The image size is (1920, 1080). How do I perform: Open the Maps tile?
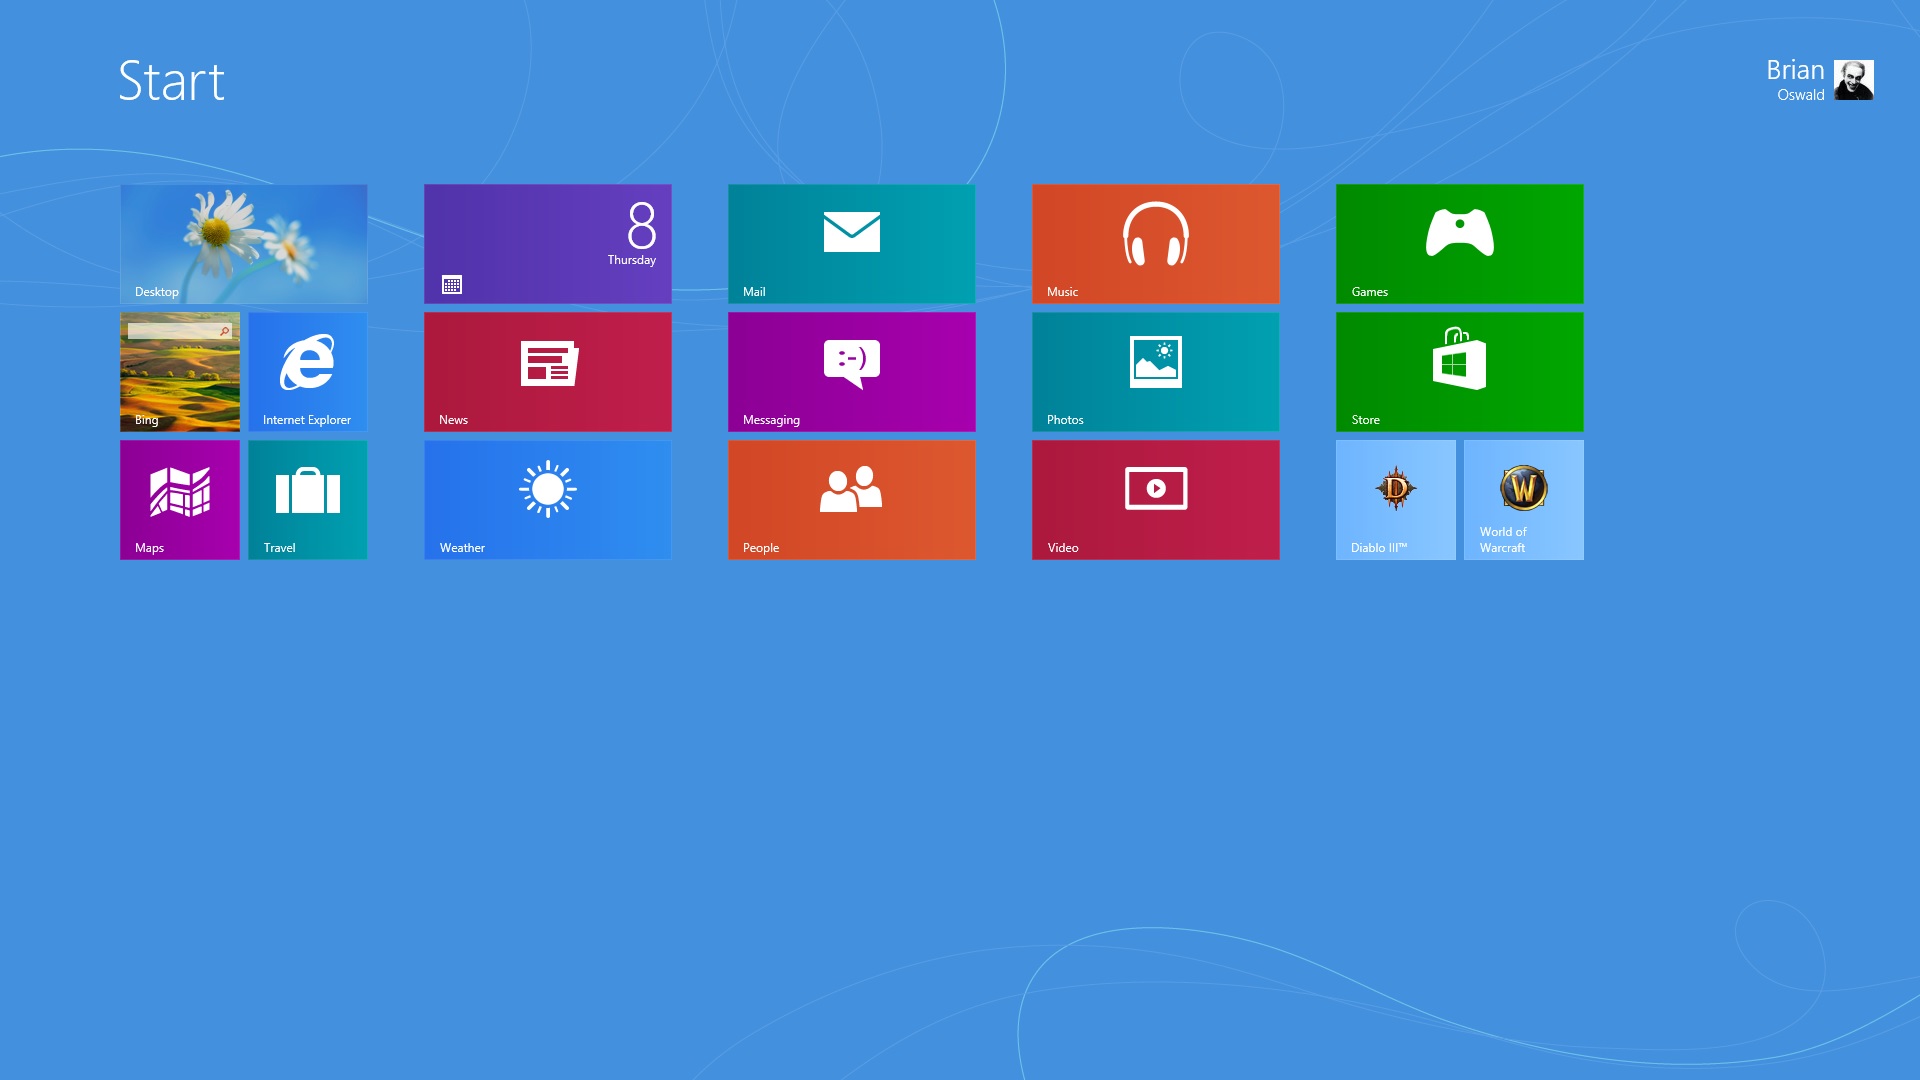tap(179, 499)
